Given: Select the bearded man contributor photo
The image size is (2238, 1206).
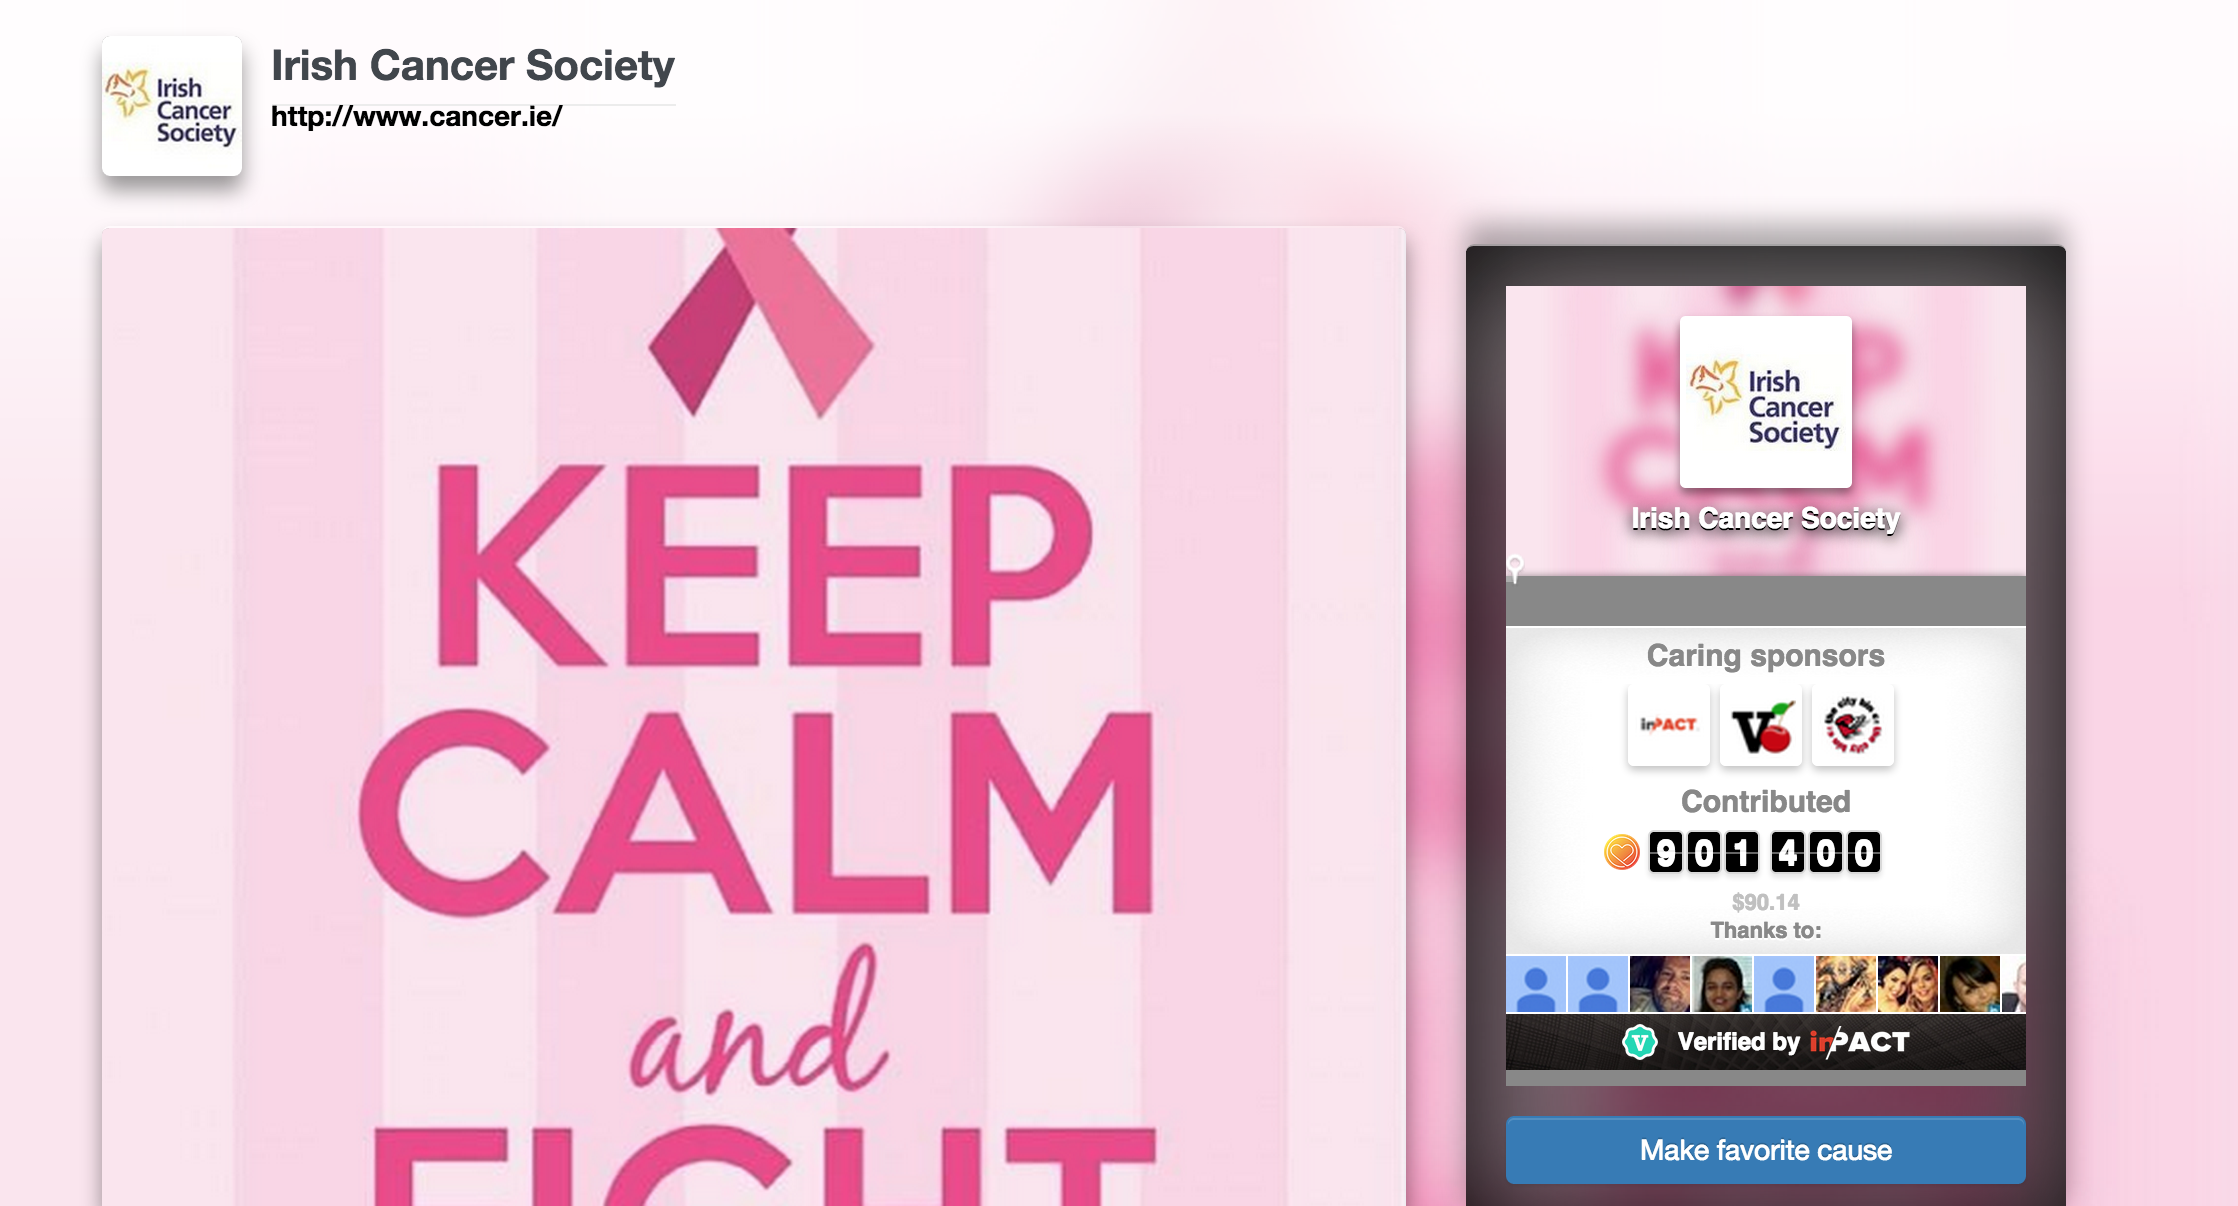Looking at the screenshot, I should (x=1659, y=984).
